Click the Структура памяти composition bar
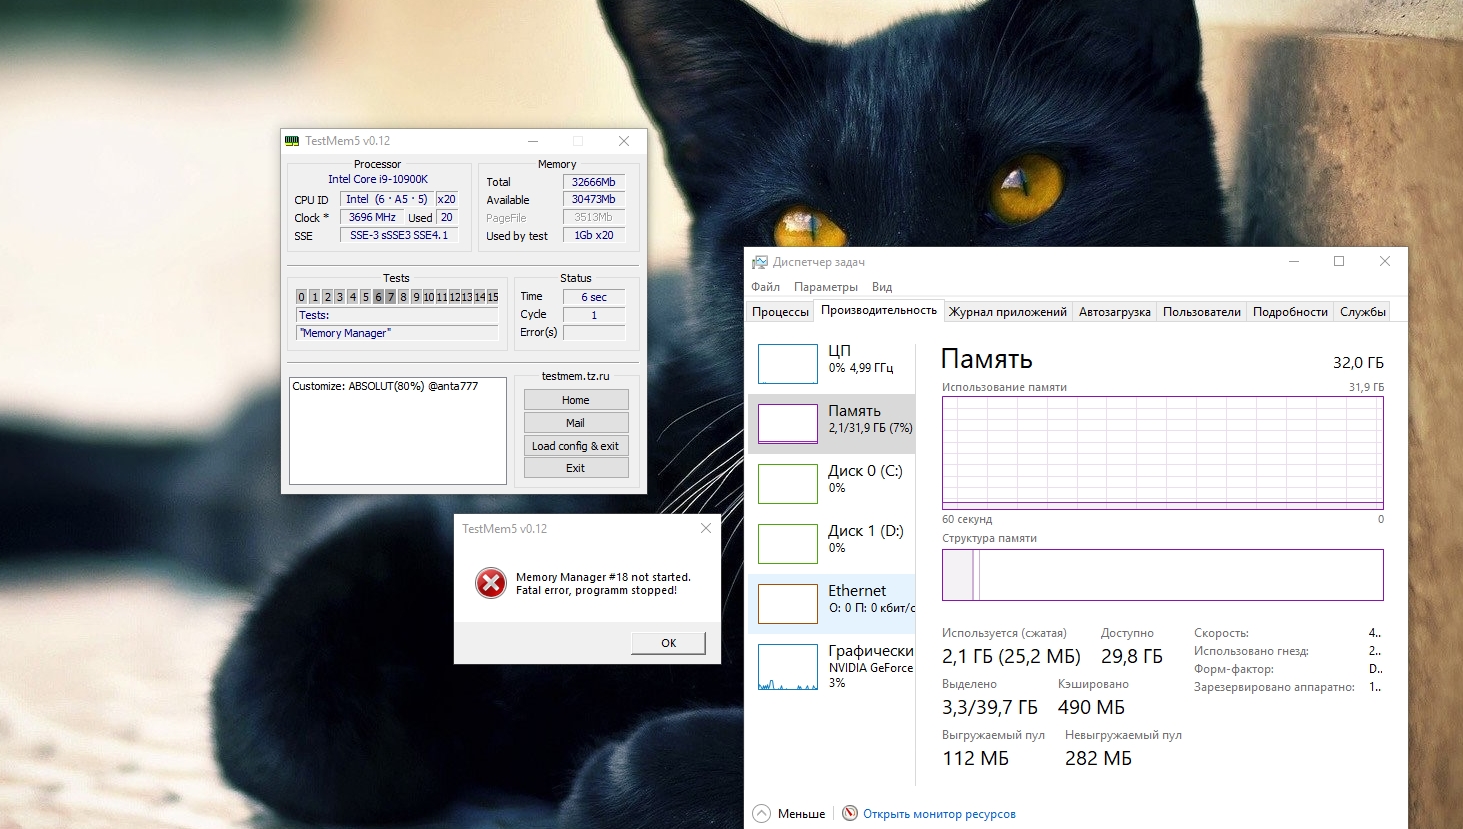This screenshot has width=1463, height=829. point(1162,575)
